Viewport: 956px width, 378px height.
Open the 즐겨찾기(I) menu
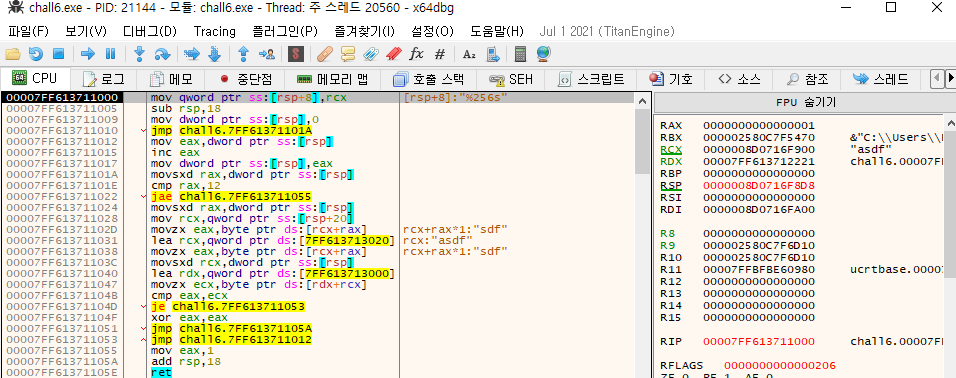coord(365,31)
